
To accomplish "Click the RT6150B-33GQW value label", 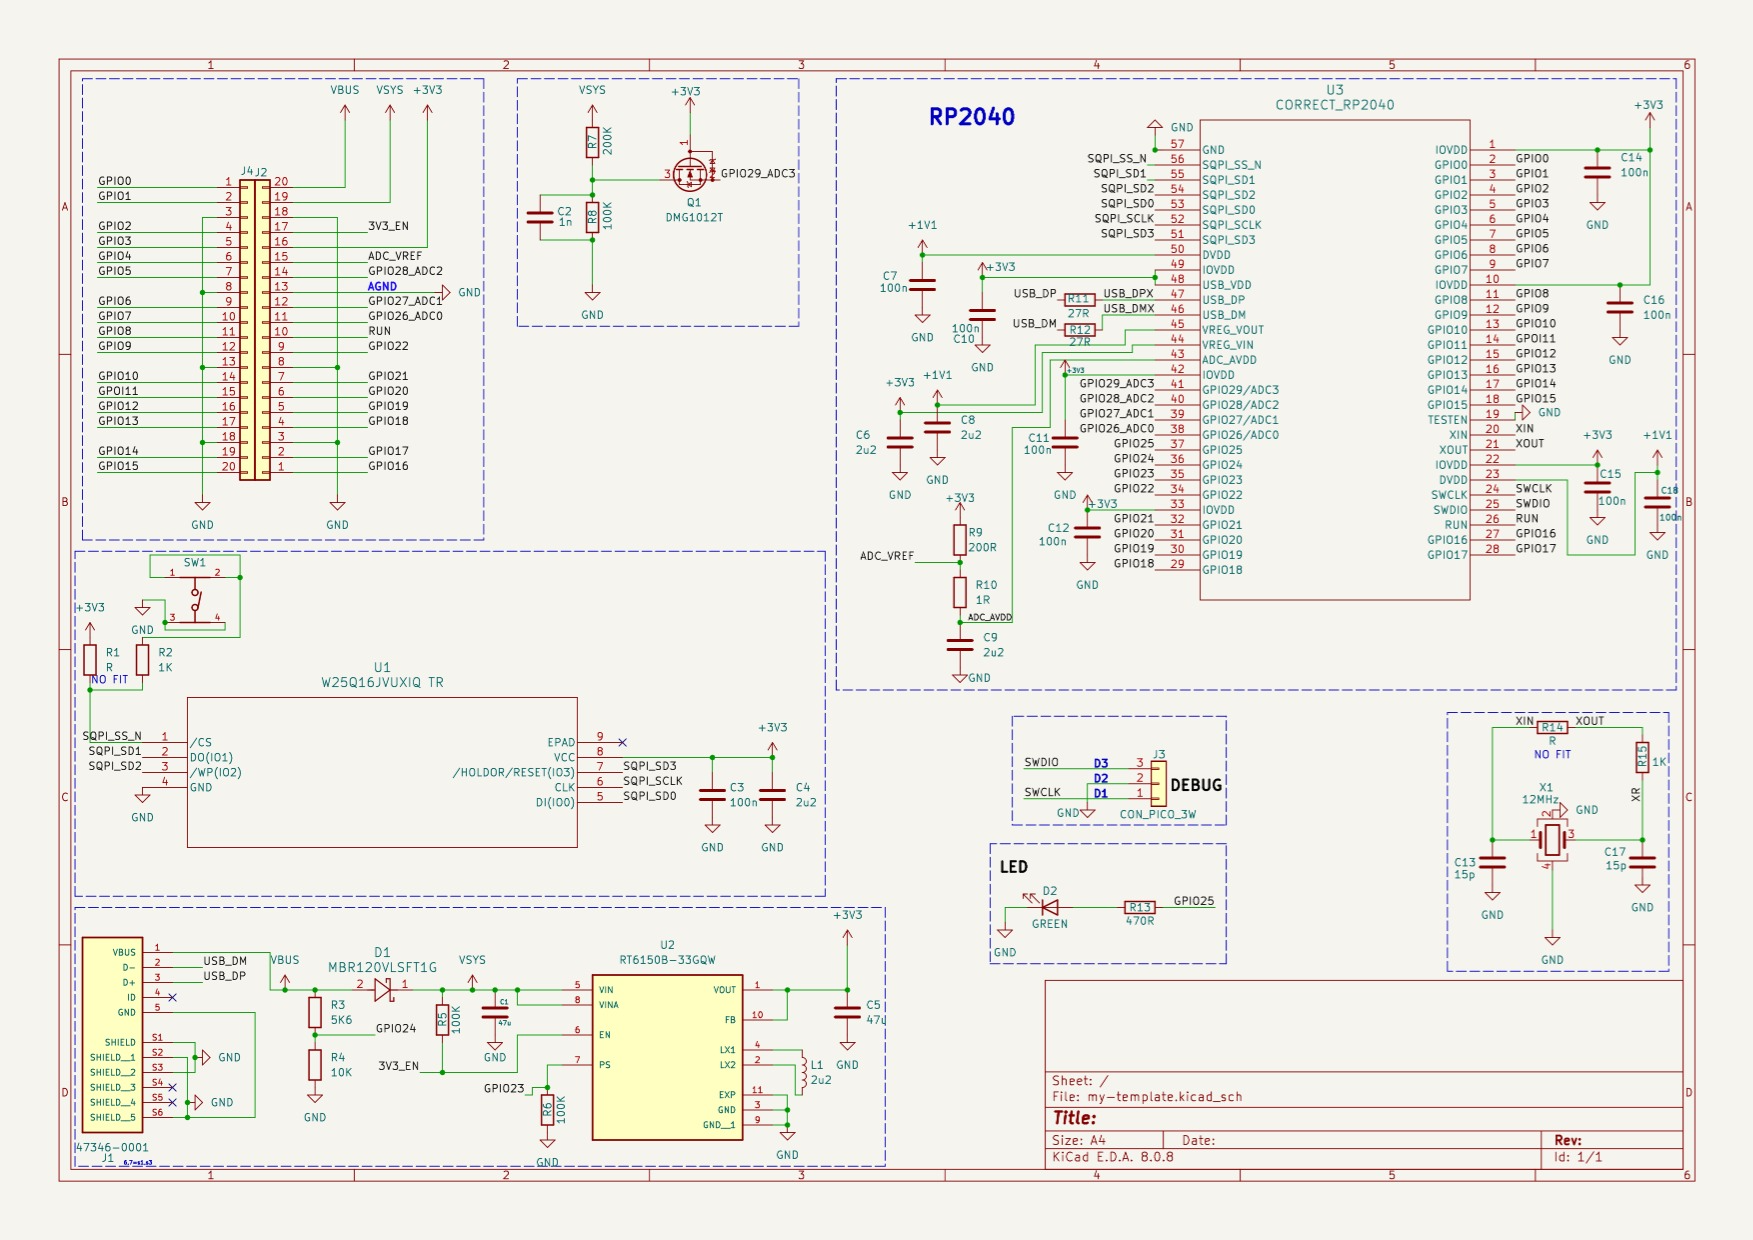I will click(x=667, y=960).
